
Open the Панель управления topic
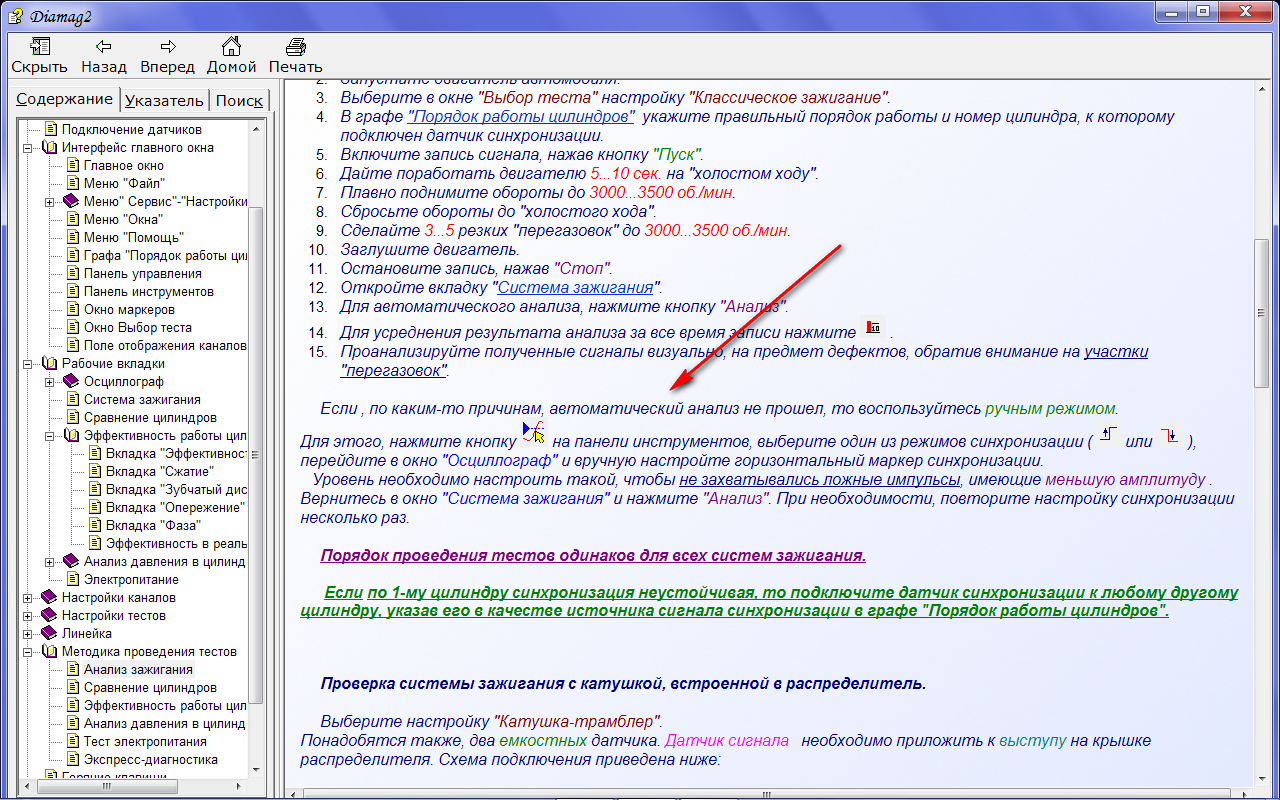click(142, 274)
